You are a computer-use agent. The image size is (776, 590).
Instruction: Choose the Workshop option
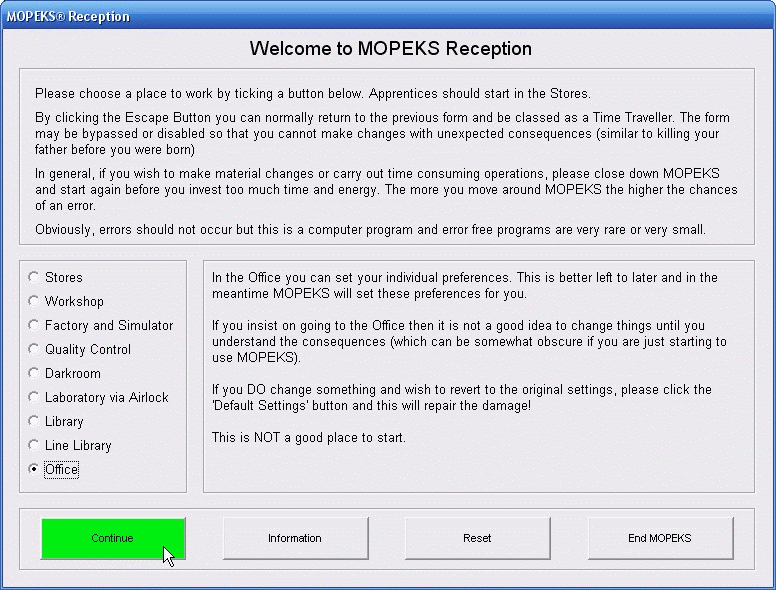click(x=66, y=301)
